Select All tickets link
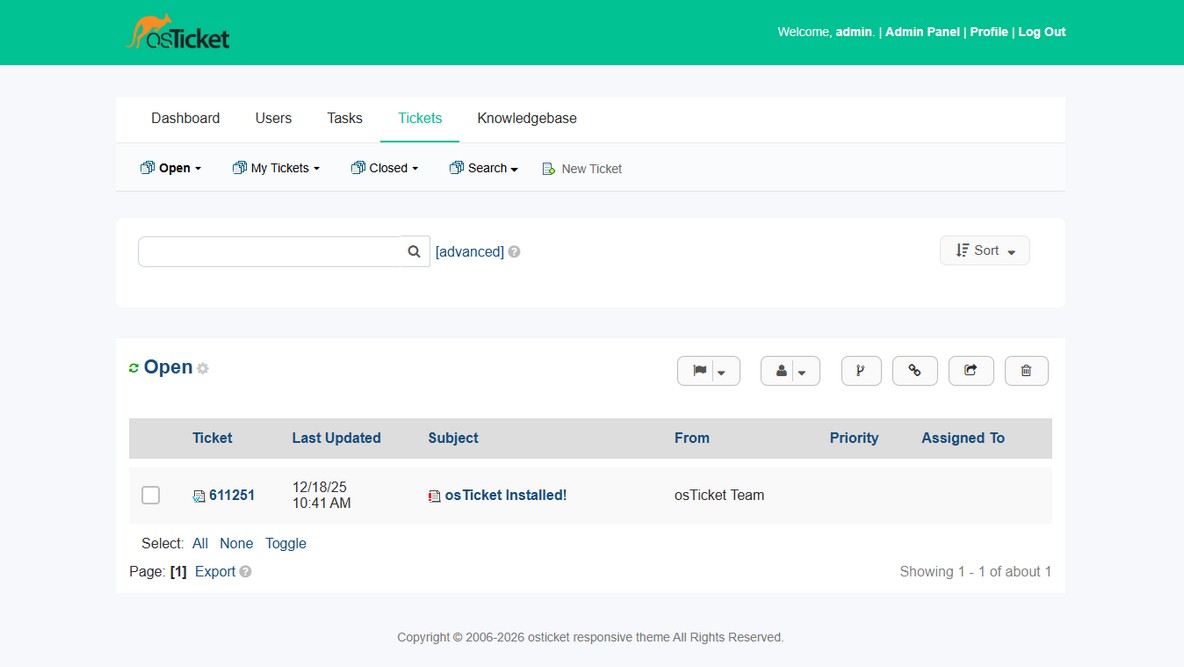 (x=200, y=544)
